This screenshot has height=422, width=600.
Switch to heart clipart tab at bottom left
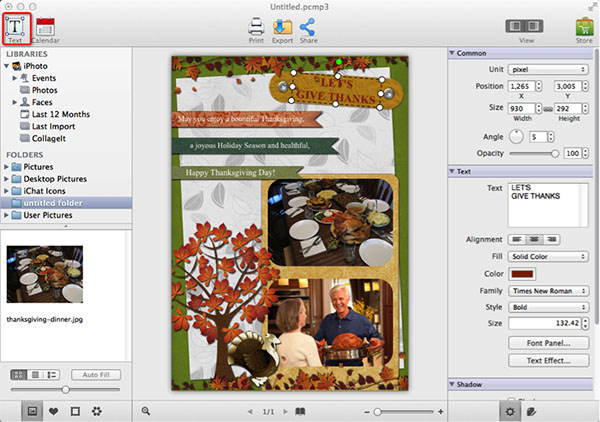click(52, 411)
